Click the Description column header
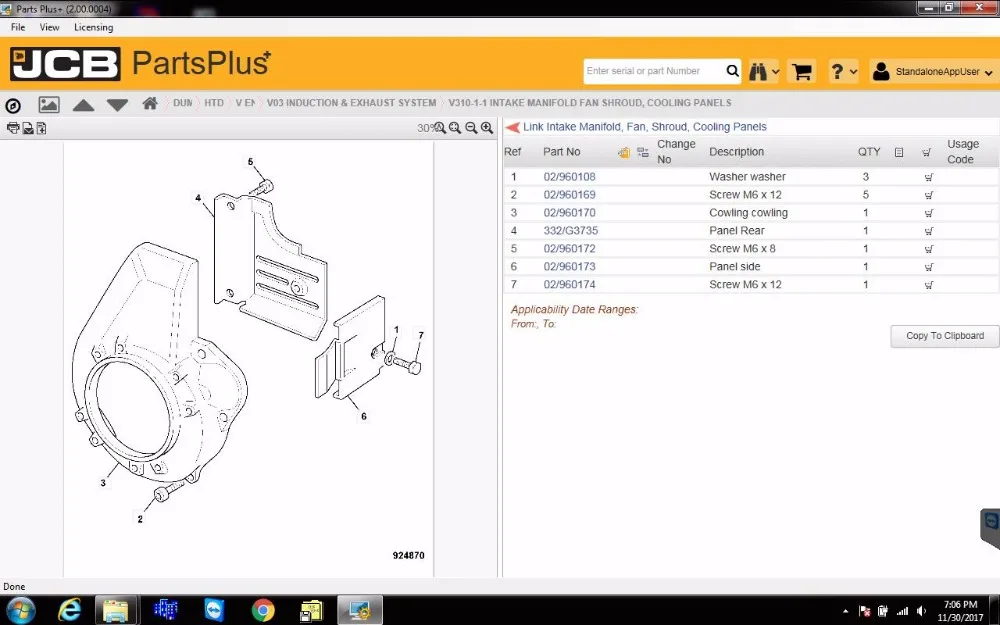Image resolution: width=1000 pixels, height=625 pixels. point(737,152)
